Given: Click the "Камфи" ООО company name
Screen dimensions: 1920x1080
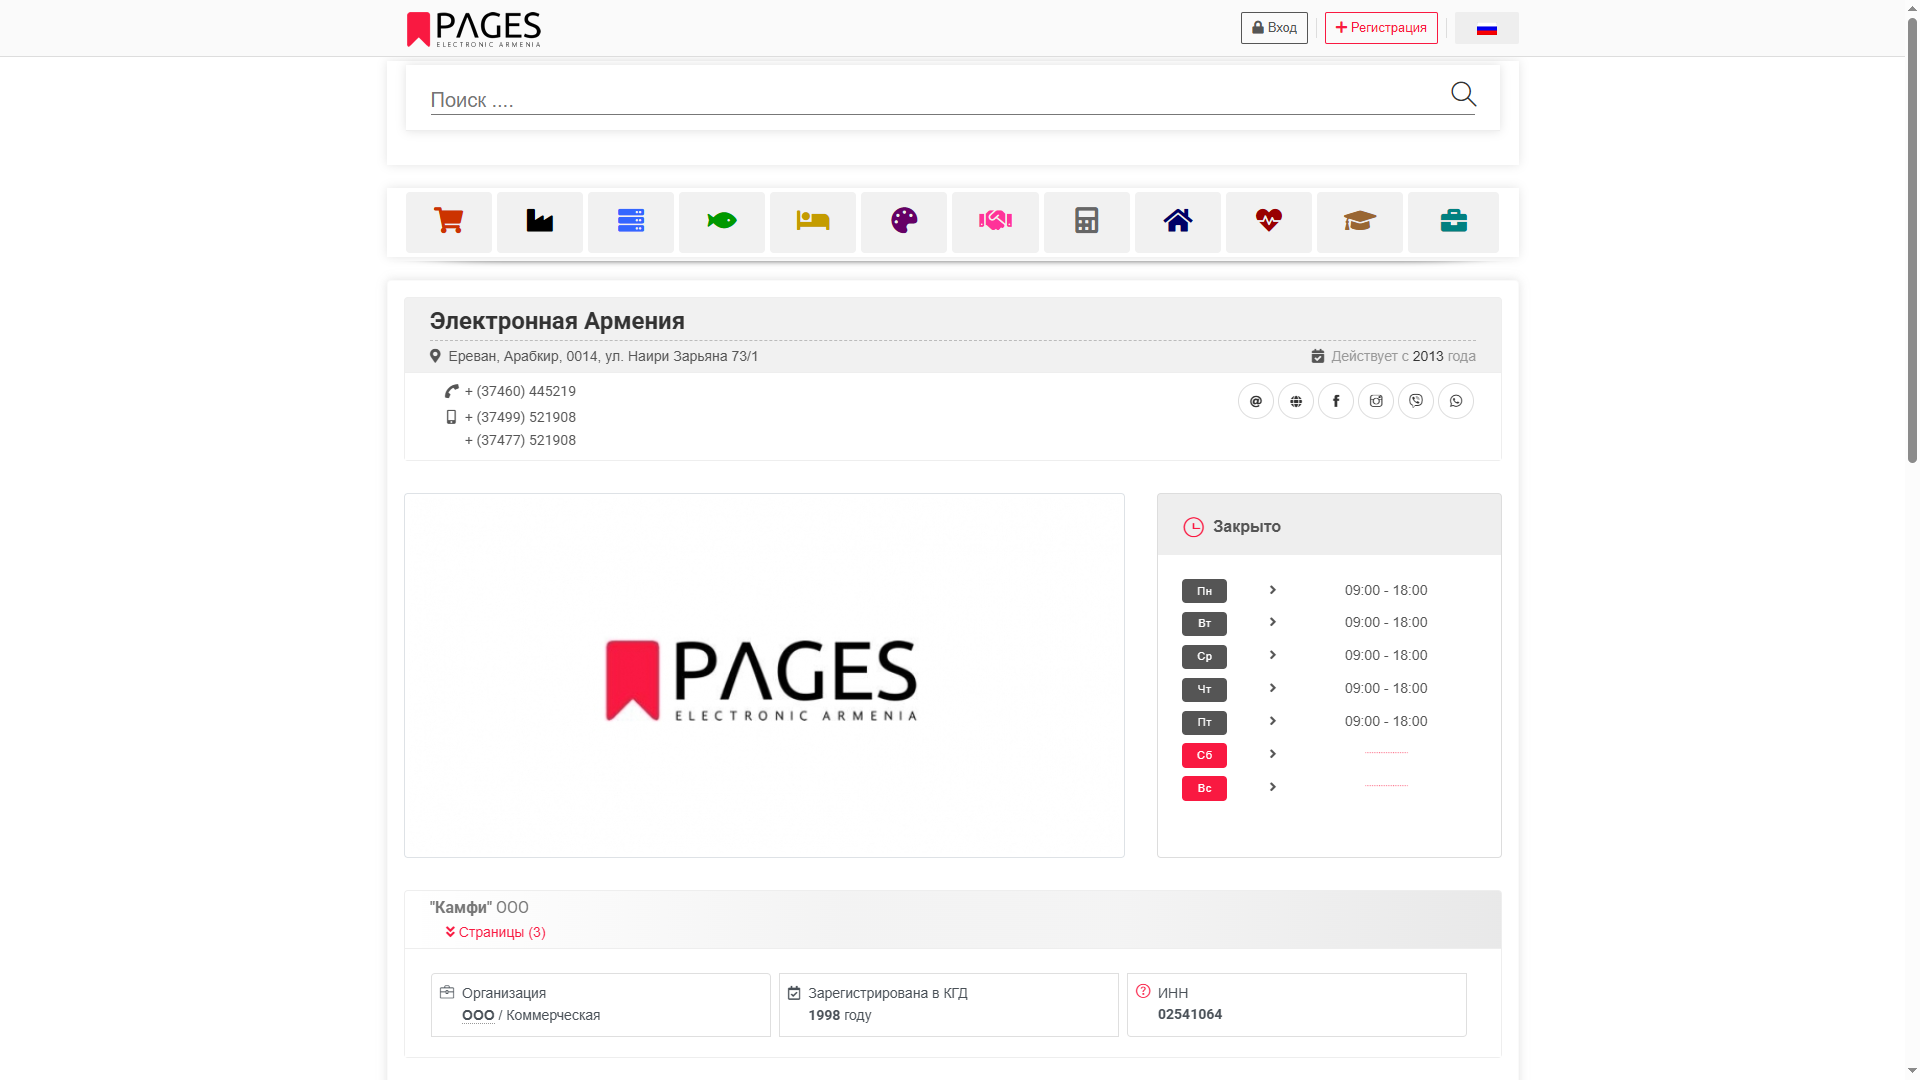Looking at the screenshot, I should point(479,907).
